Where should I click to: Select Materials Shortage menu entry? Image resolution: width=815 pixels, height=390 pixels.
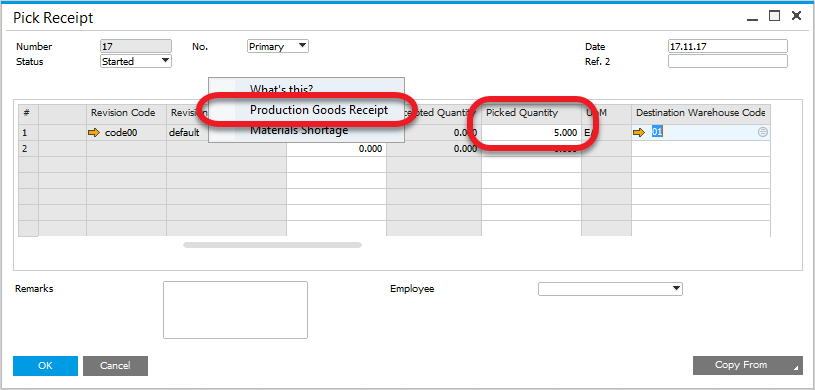point(299,130)
